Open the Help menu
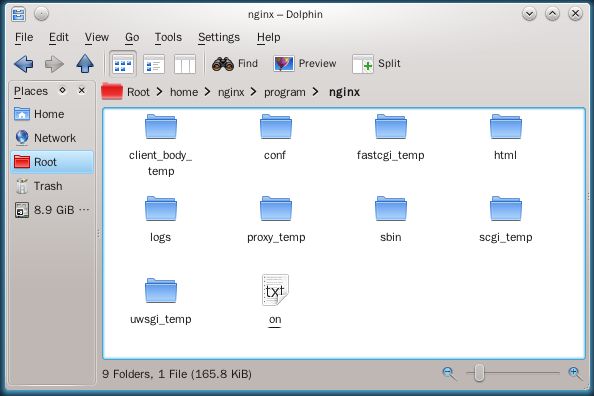 point(269,37)
